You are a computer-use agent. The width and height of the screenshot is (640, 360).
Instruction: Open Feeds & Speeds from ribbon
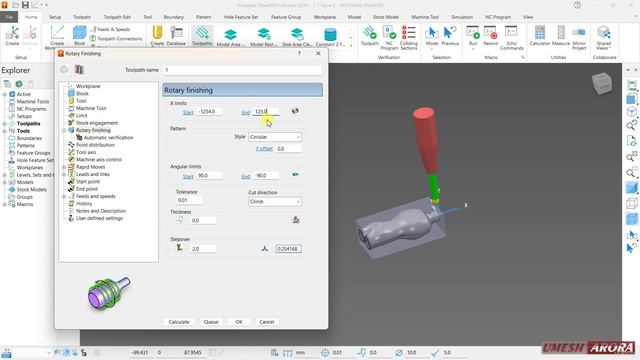pyautogui.click(x=110, y=29)
